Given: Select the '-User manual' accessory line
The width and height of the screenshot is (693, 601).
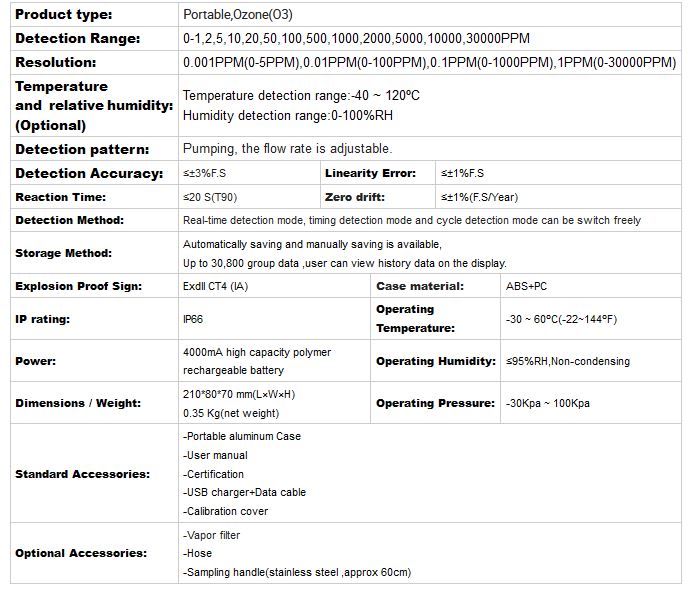Looking at the screenshot, I should tap(215, 455).
